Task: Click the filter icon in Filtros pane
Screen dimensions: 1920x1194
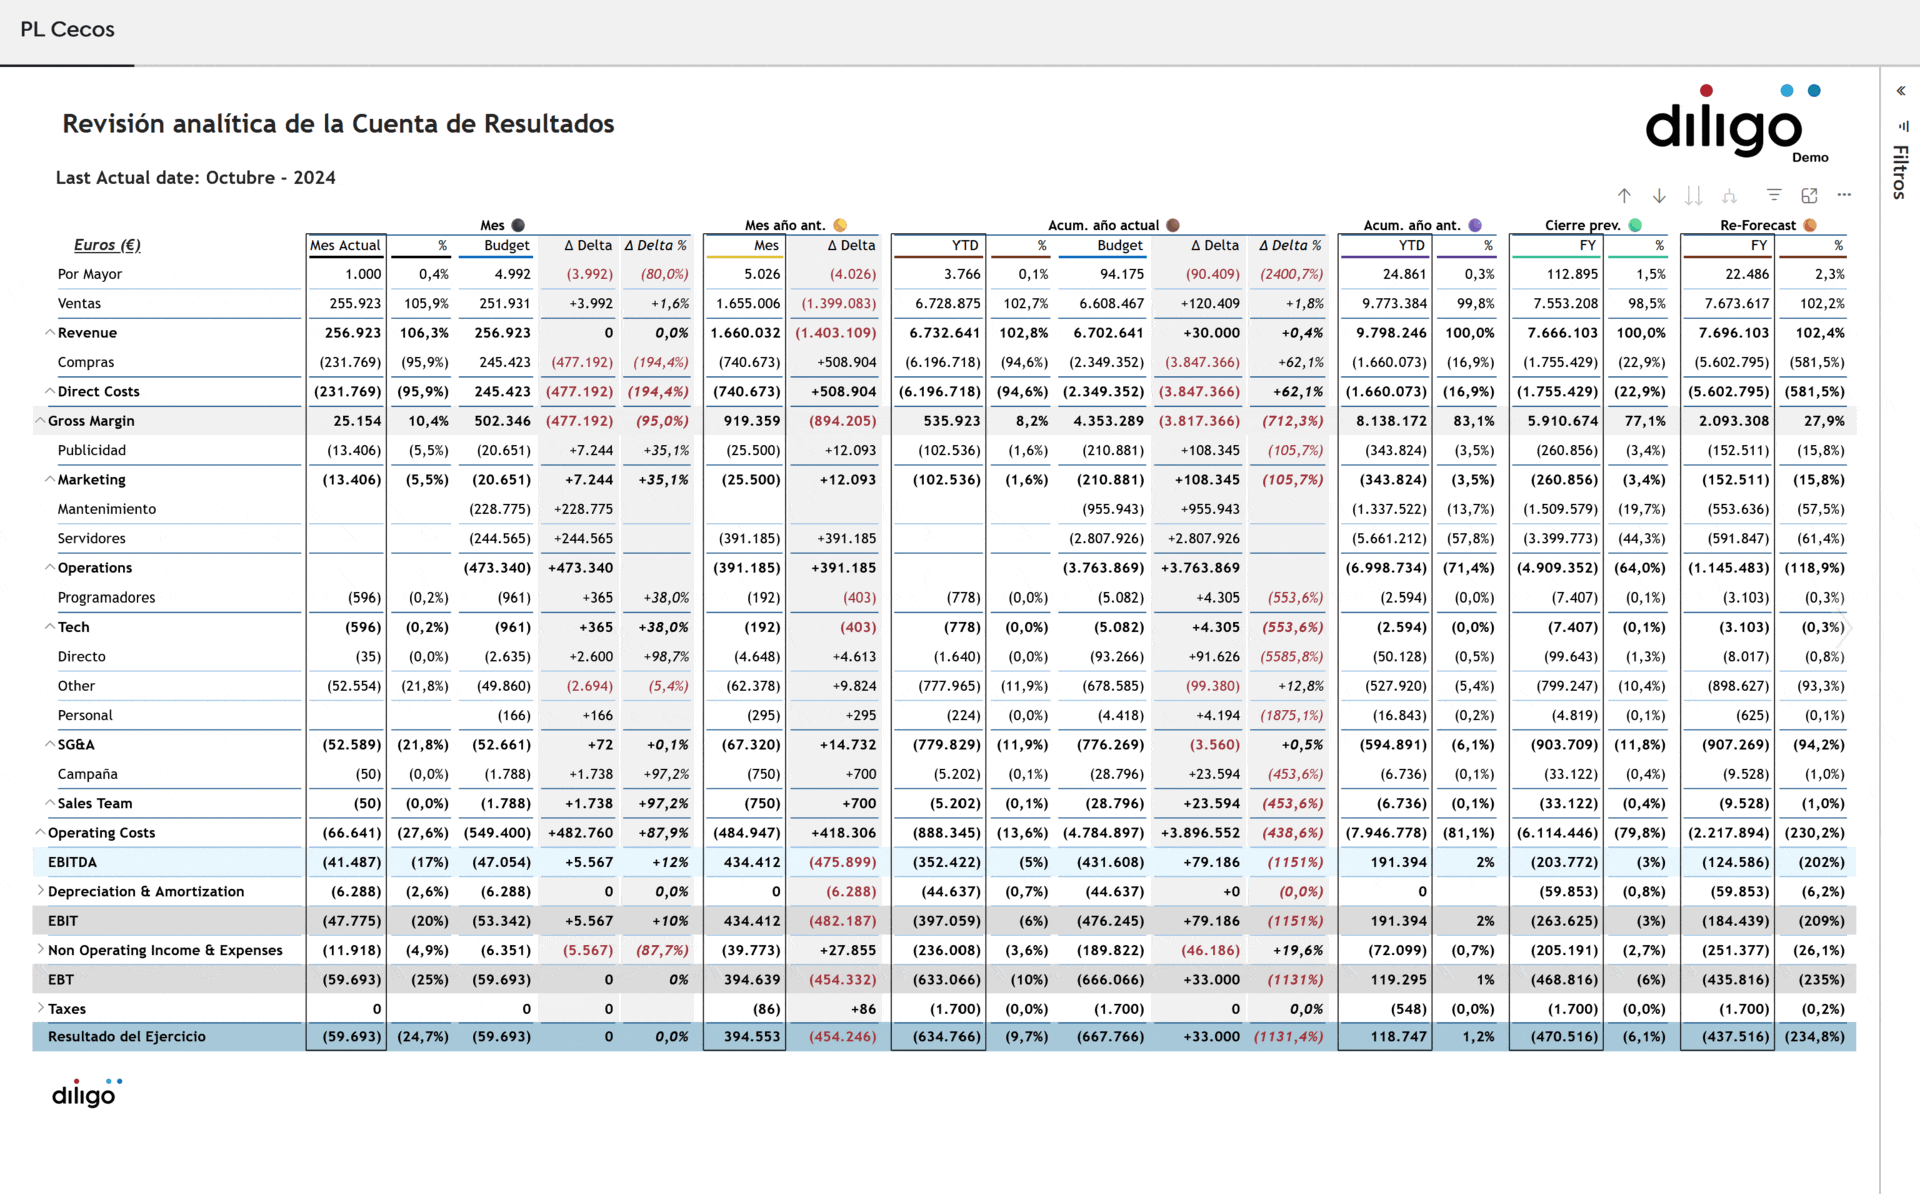Action: coord(1904,126)
